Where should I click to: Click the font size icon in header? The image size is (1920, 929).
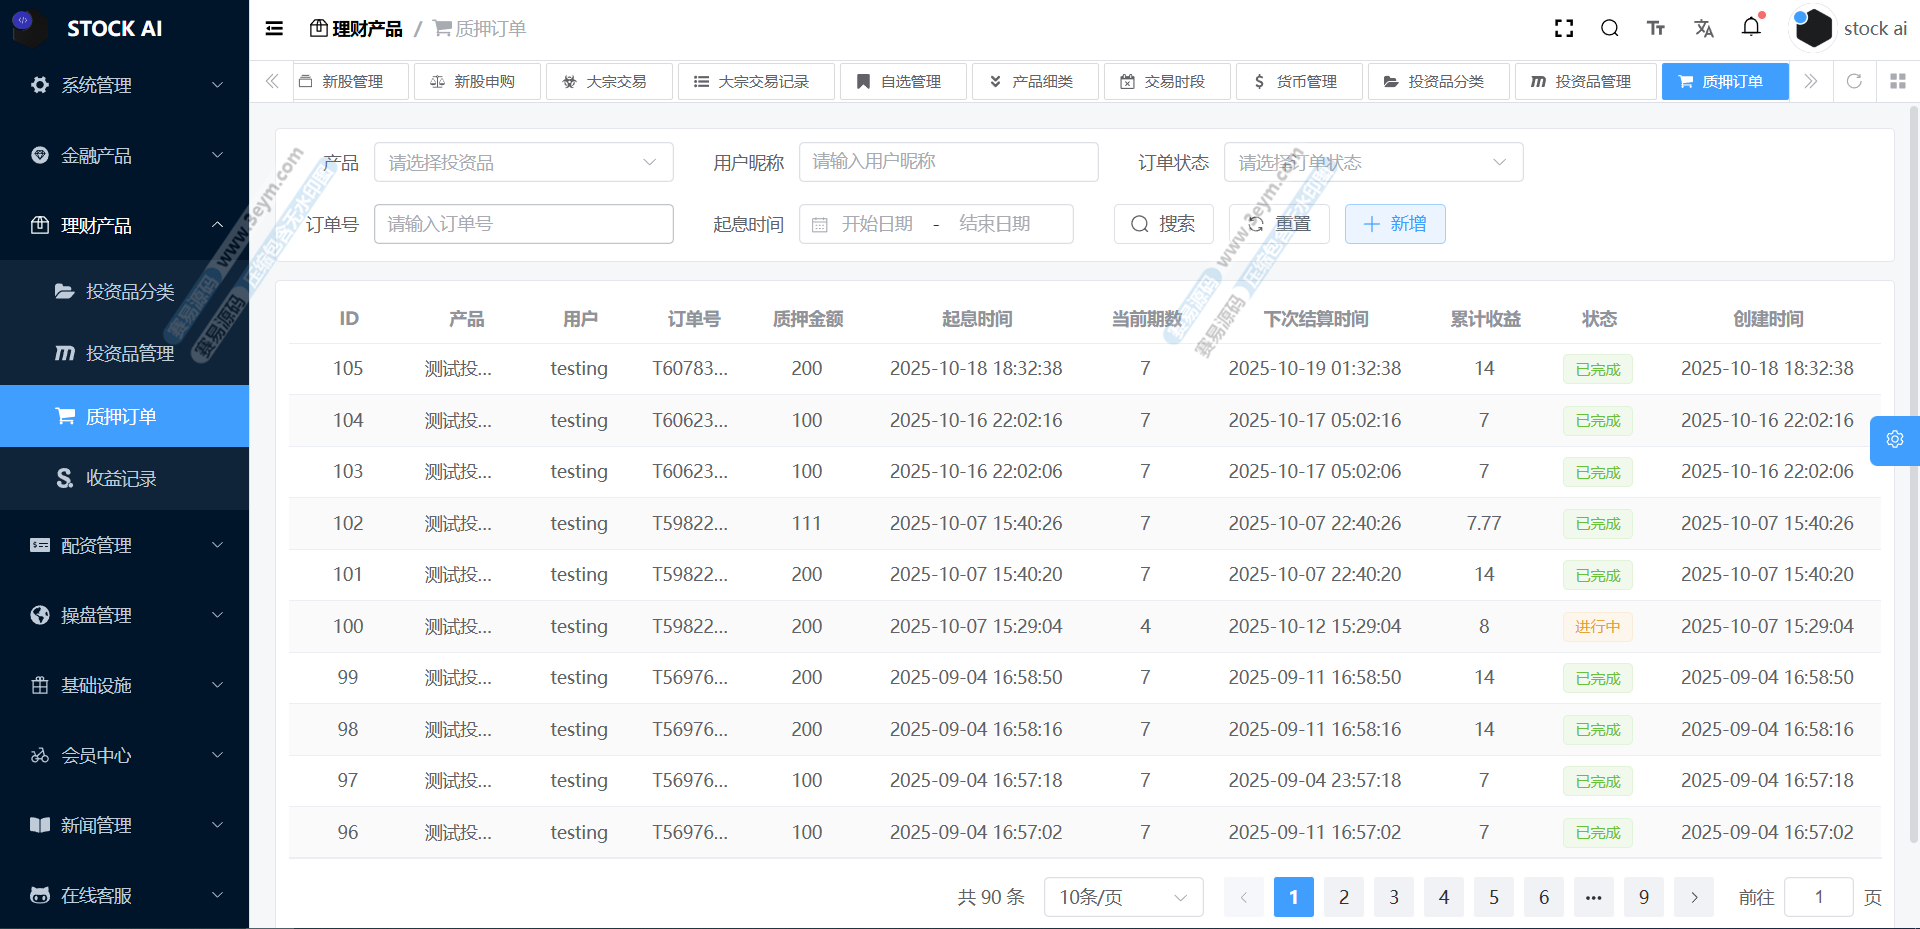tap(1656, 29)
